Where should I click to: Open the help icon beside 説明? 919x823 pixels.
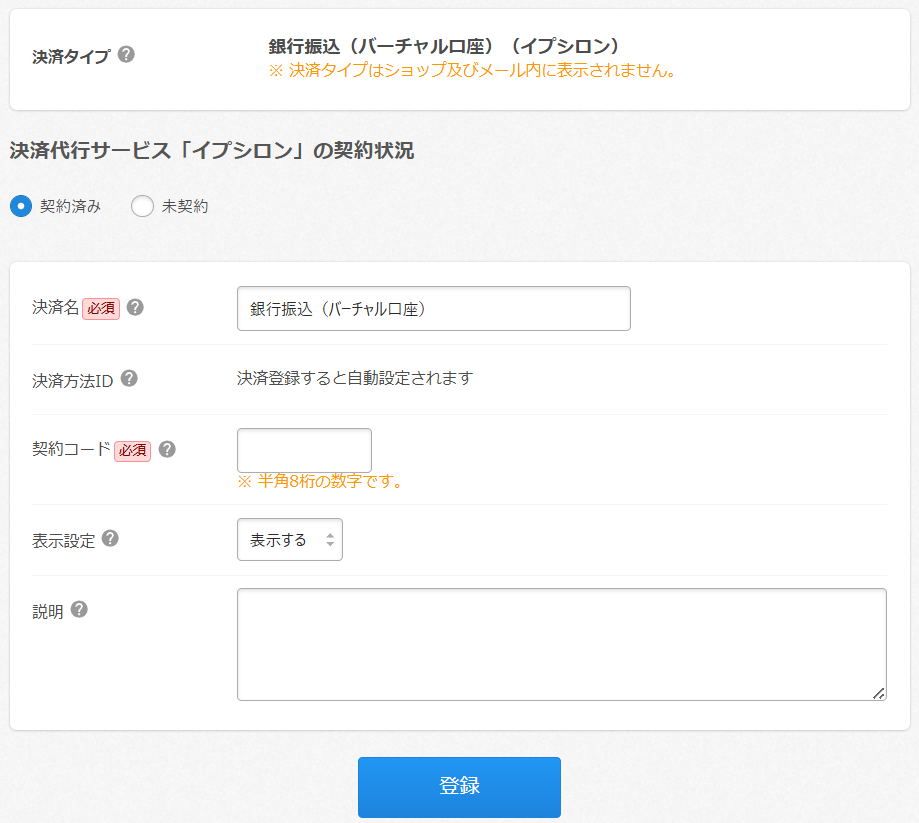coord(79,609)
